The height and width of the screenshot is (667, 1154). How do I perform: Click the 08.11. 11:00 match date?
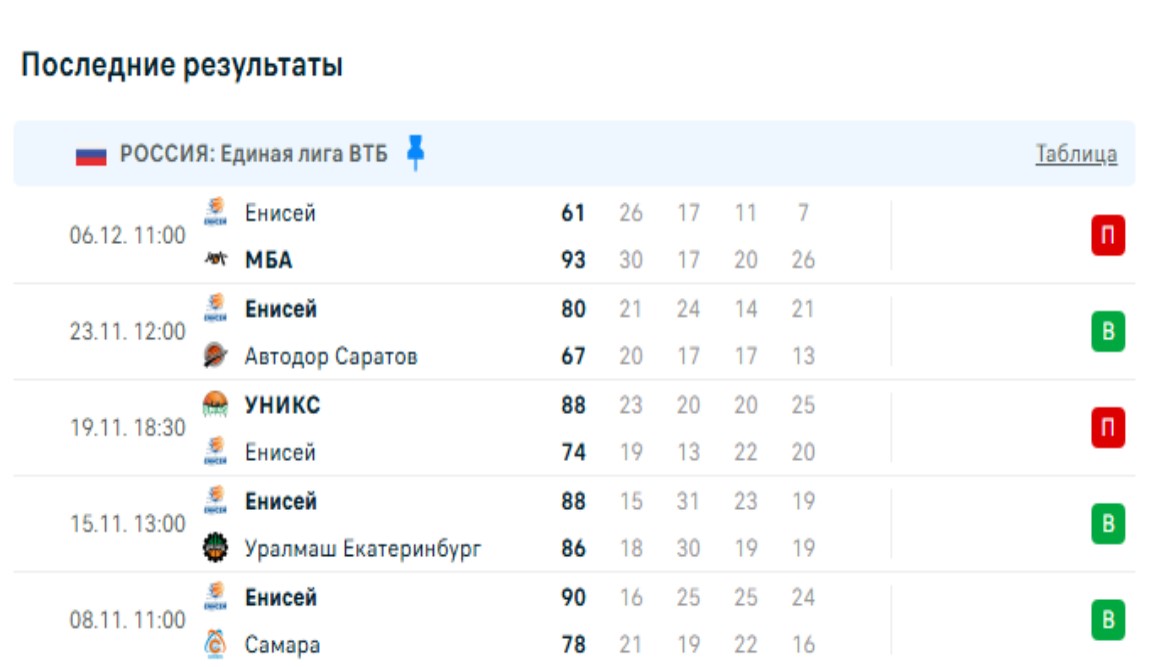click(x=127, y=620)
